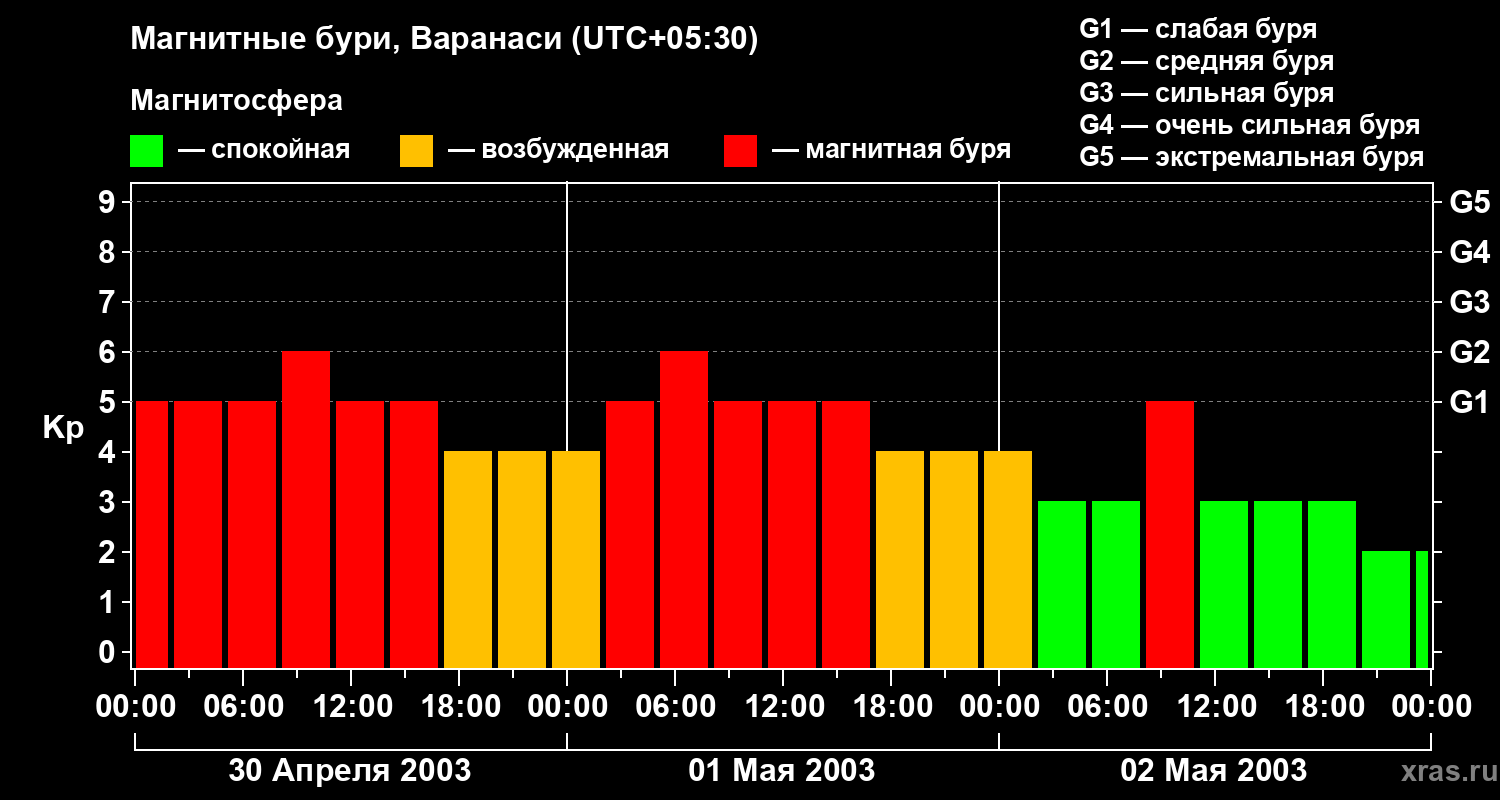Click the Kp value 2 on the left axis
1500x800 pixels.
click(109, 552)
